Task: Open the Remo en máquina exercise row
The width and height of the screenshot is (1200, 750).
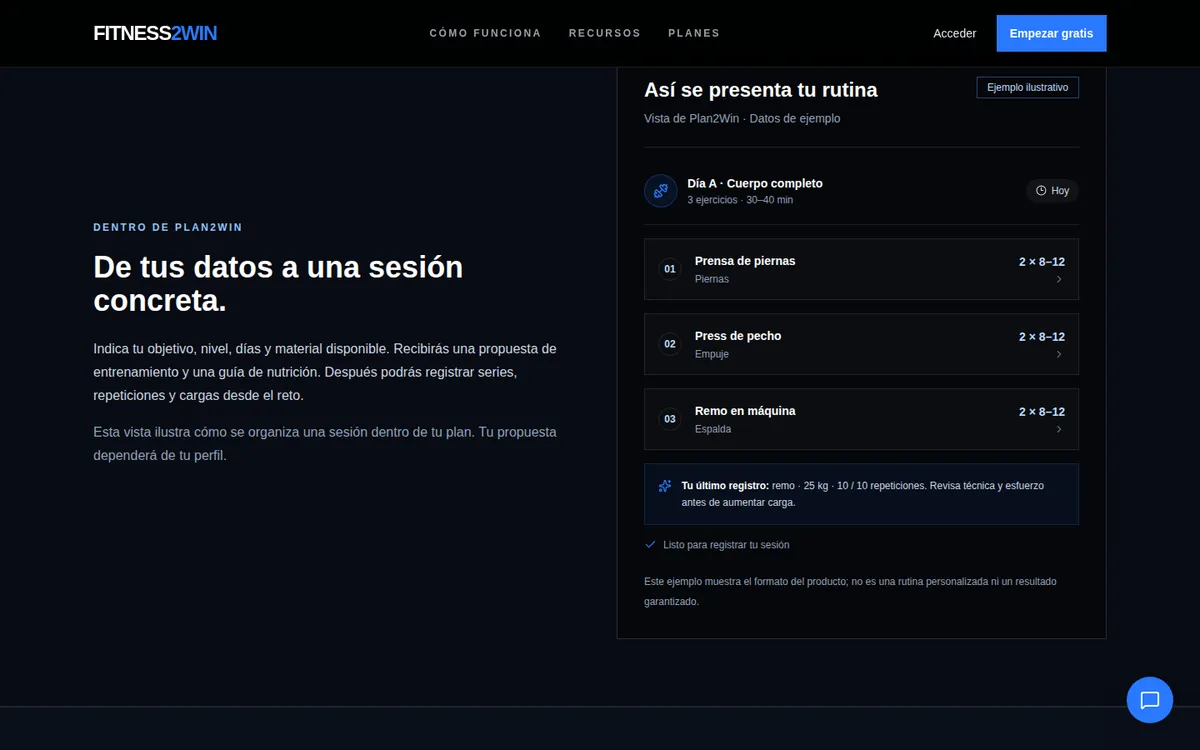Action: [x=861, y=419]
